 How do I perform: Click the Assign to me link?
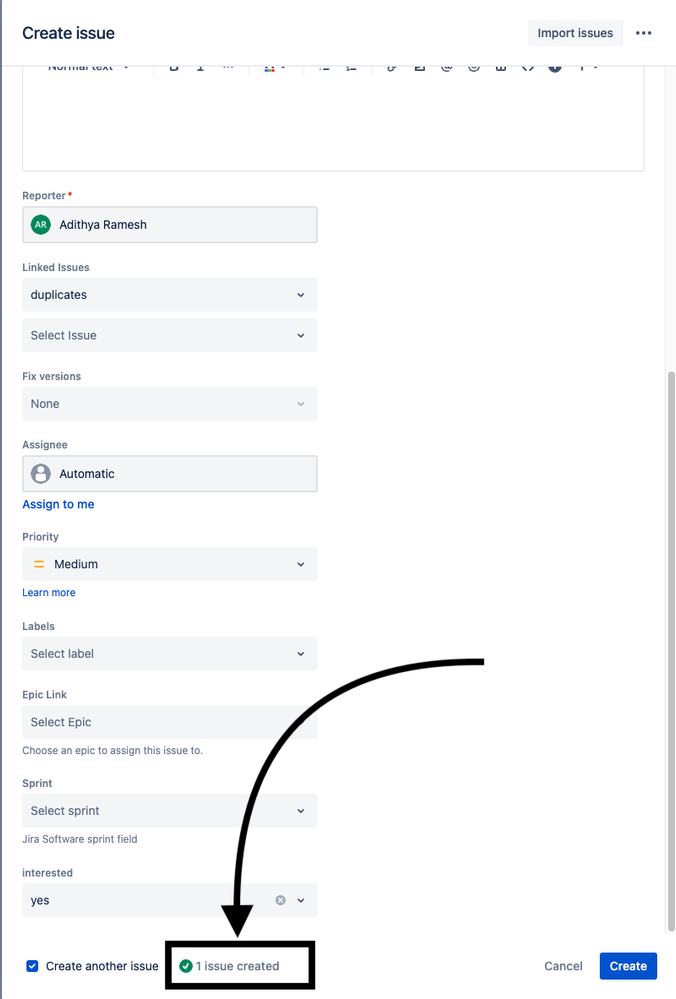[58, 504]
